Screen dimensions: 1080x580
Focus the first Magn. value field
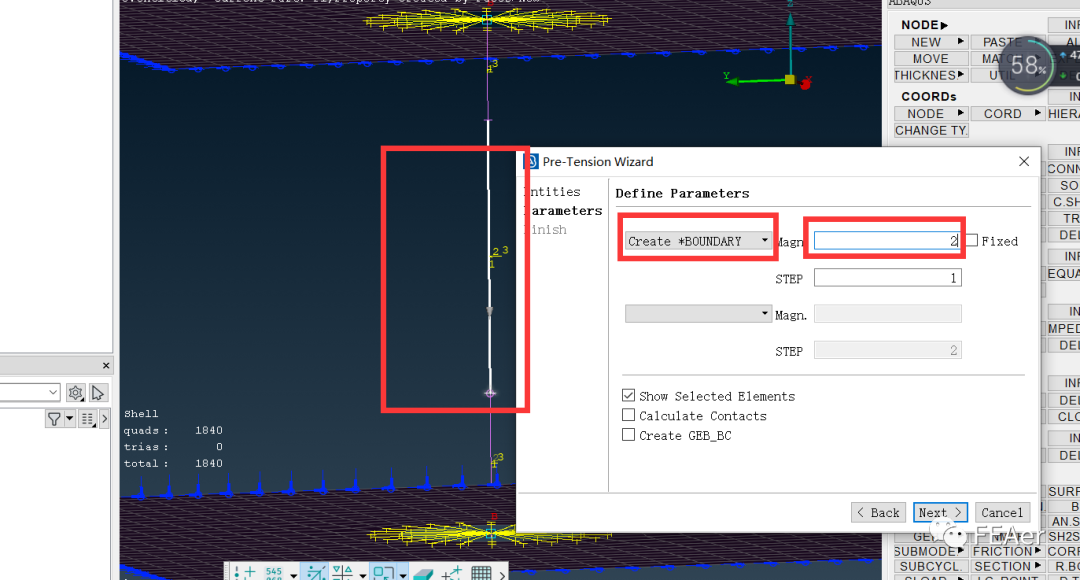887,240
